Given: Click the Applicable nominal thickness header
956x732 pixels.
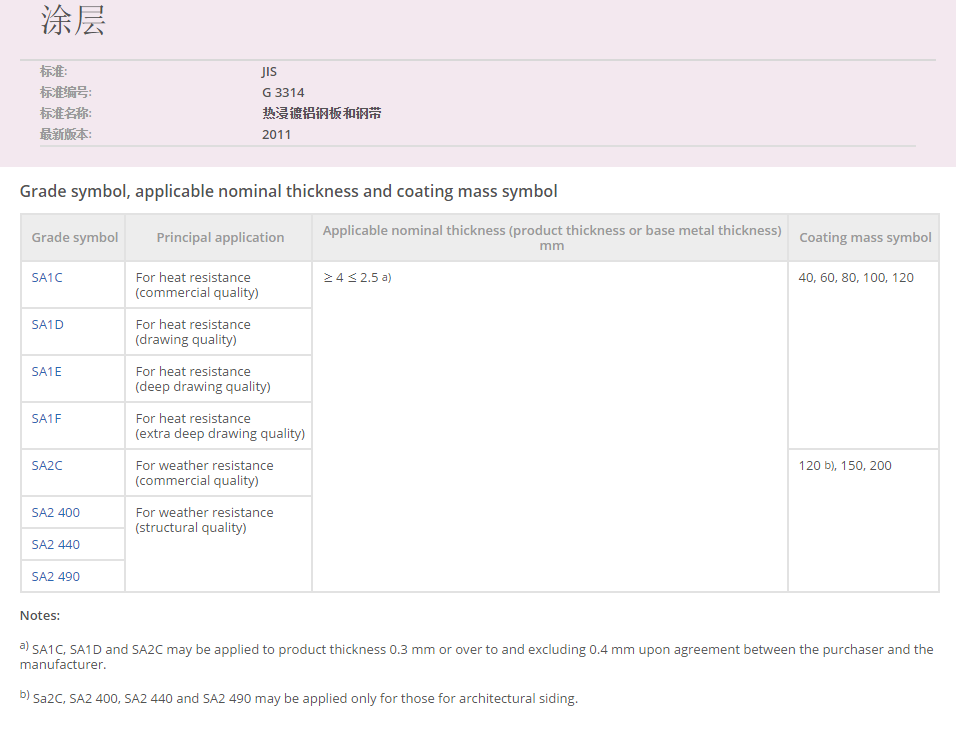Looking at the screenshot, I should 551,238.
